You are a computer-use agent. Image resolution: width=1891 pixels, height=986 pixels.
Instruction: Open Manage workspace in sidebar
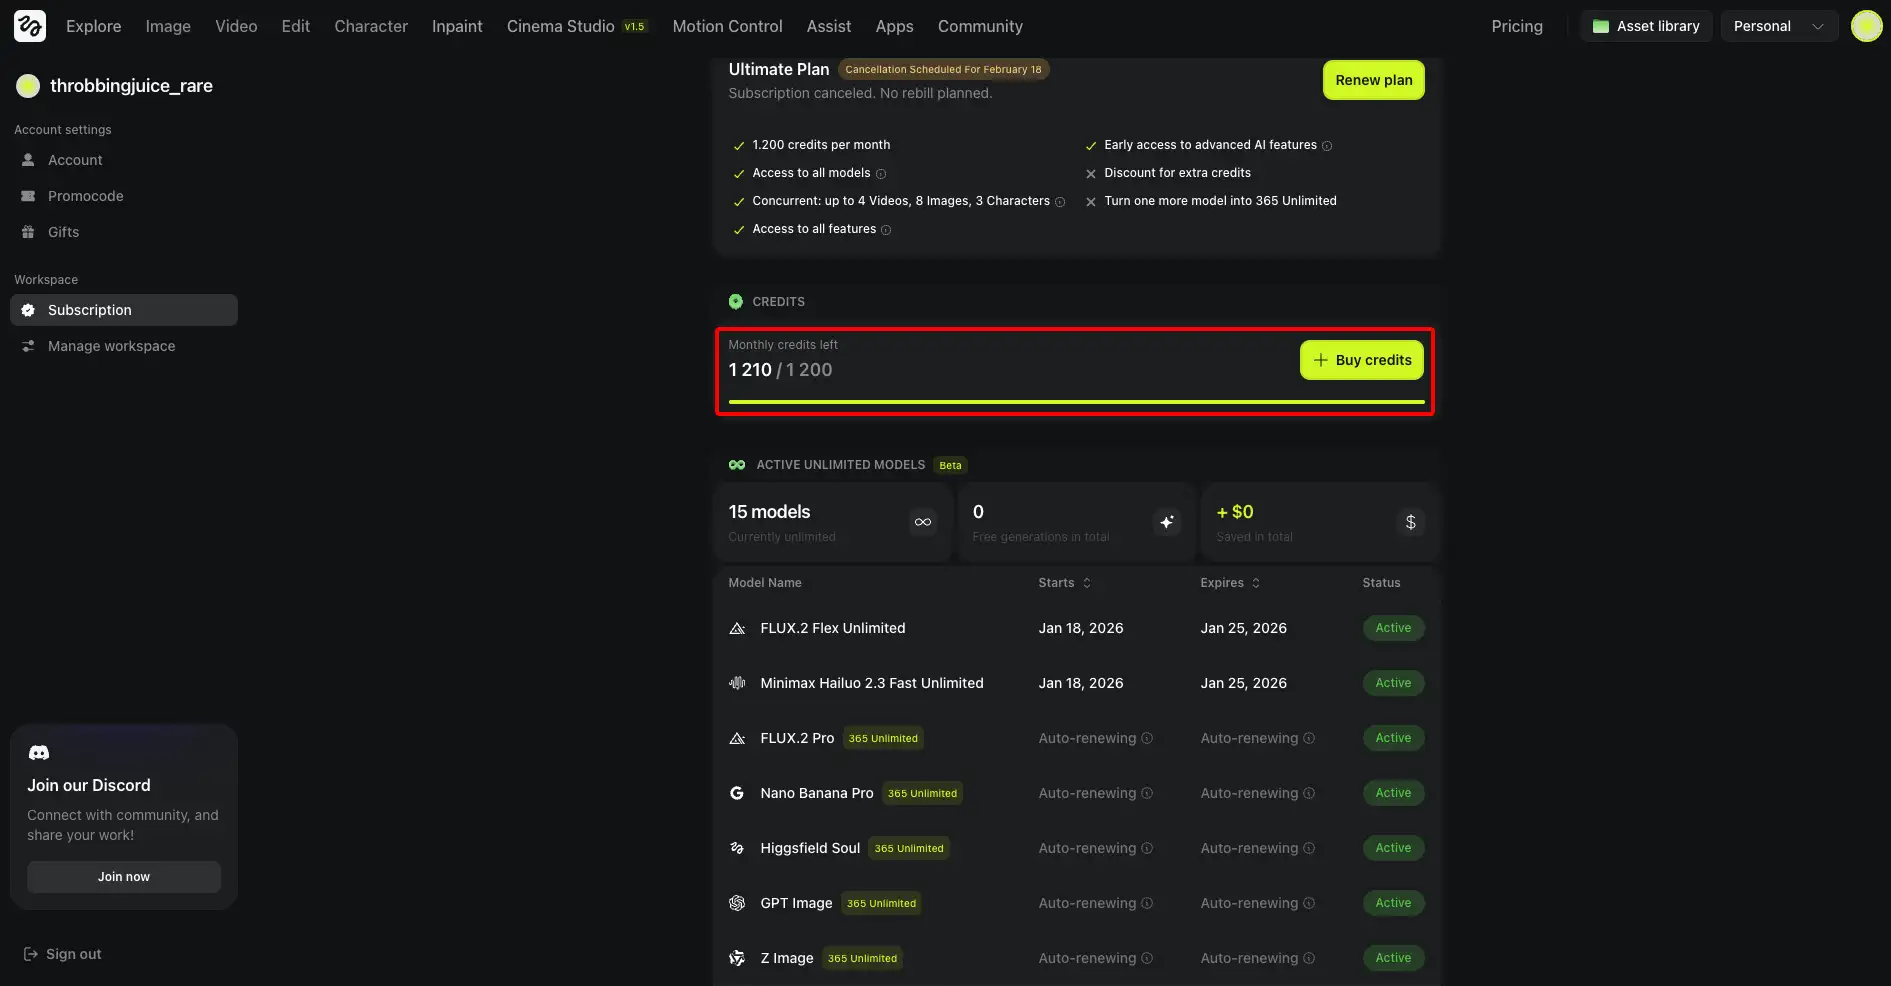pyautogui.click(x=111, y=346)
